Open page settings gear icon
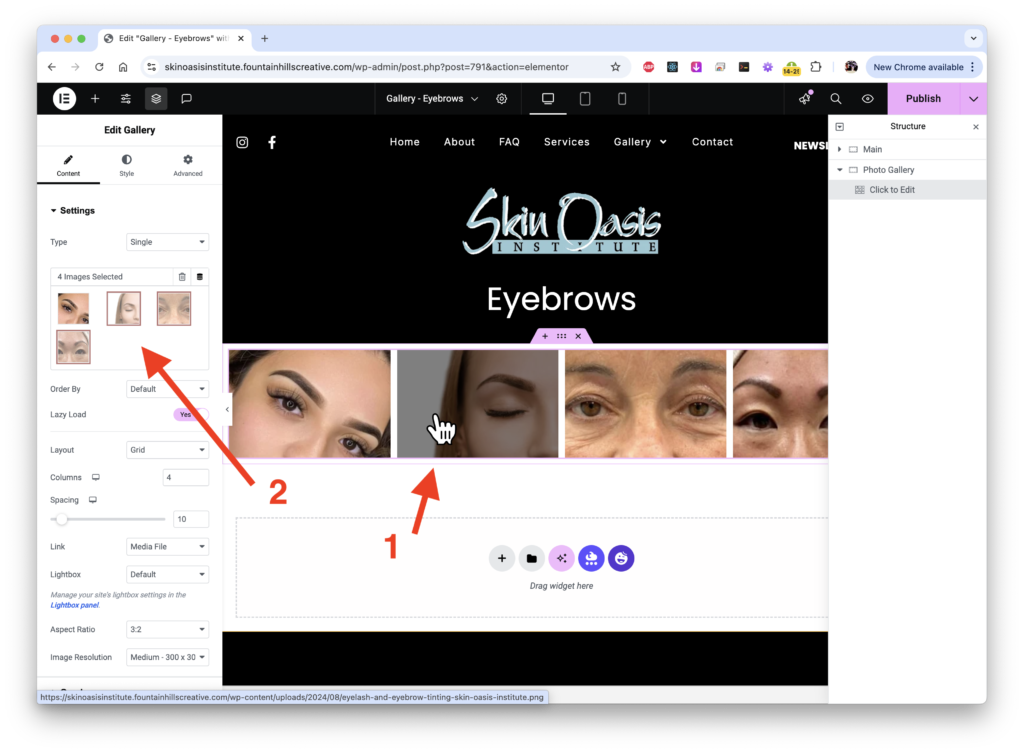 click(502, 98)
